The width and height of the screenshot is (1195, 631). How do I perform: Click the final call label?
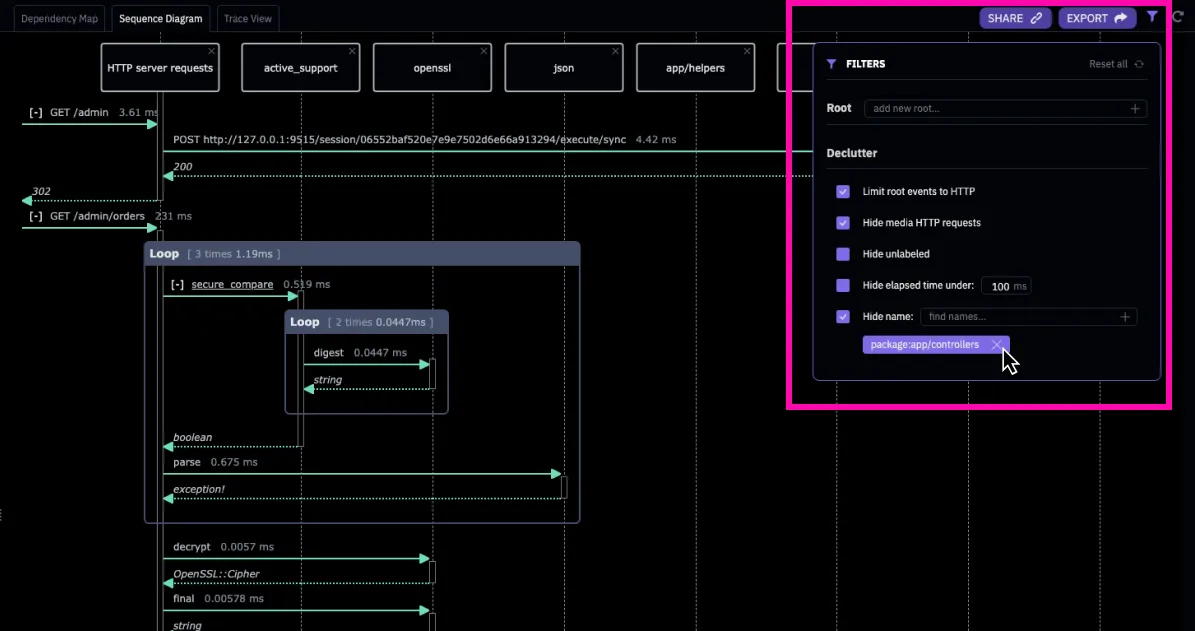coord(184,598)
